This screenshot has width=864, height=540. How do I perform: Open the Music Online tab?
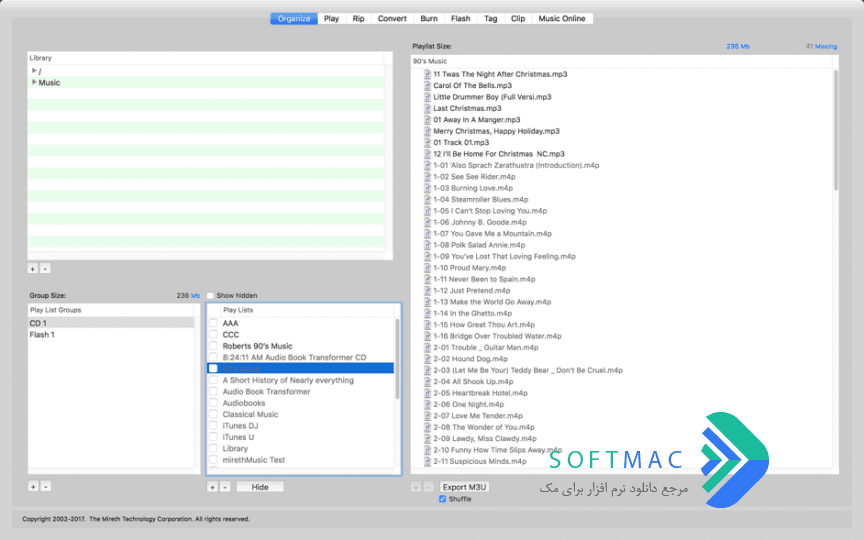[x=561, y=18]
